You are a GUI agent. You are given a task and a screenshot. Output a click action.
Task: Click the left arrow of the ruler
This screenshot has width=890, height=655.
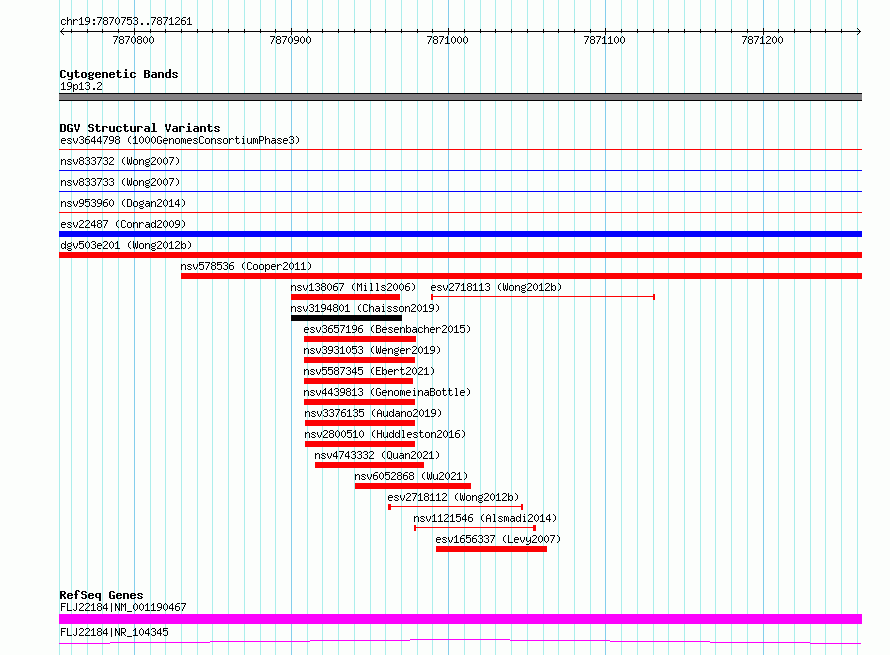[62, 31]
